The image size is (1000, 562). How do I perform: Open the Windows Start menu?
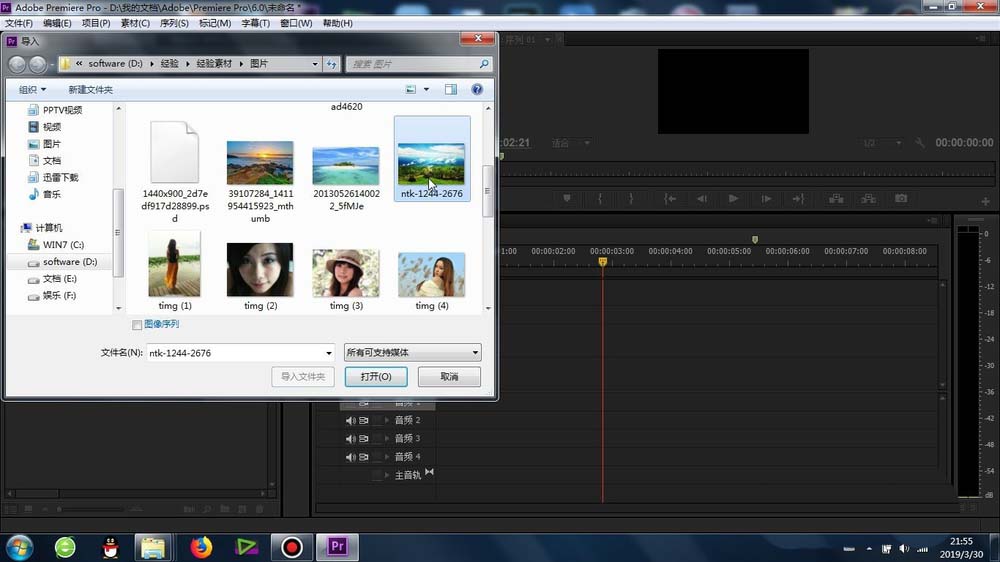(19, 547)
